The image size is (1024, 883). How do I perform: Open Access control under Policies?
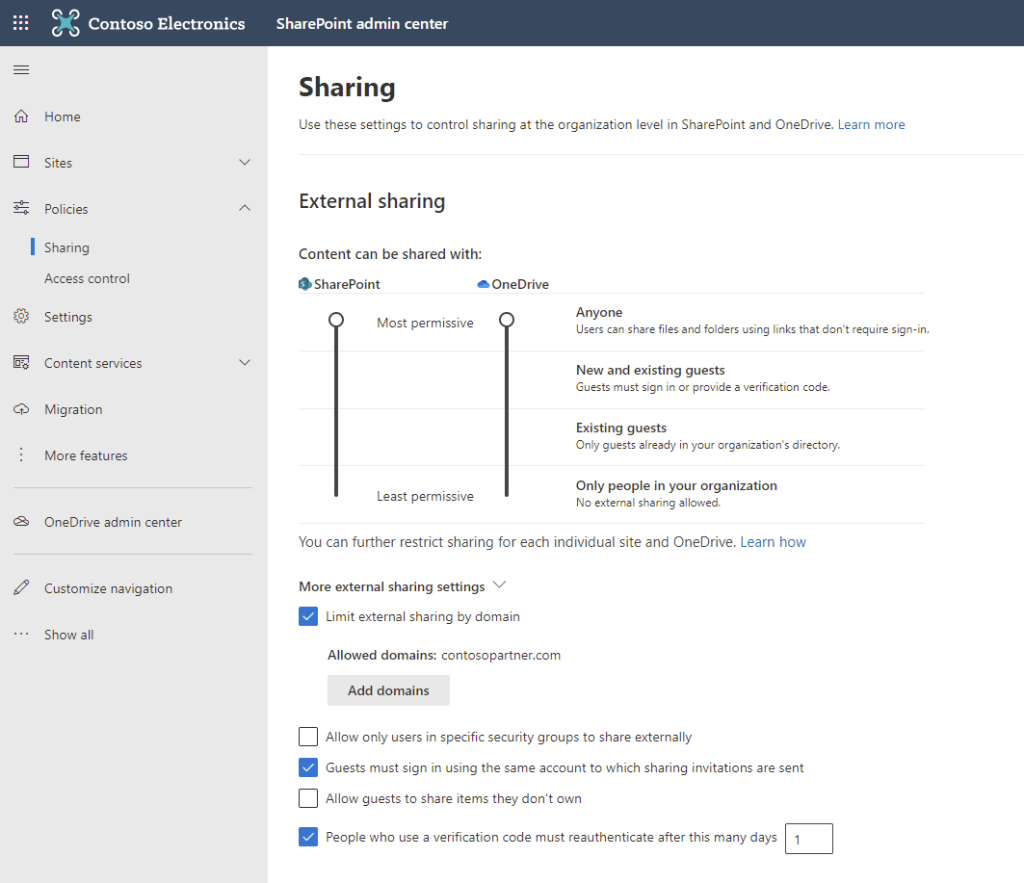coord(87,279)
